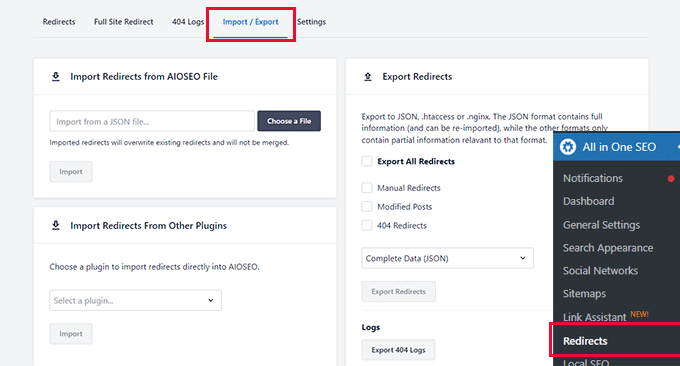Click the Choose a File button
680x366 pixels.
[x=289, y=121]
